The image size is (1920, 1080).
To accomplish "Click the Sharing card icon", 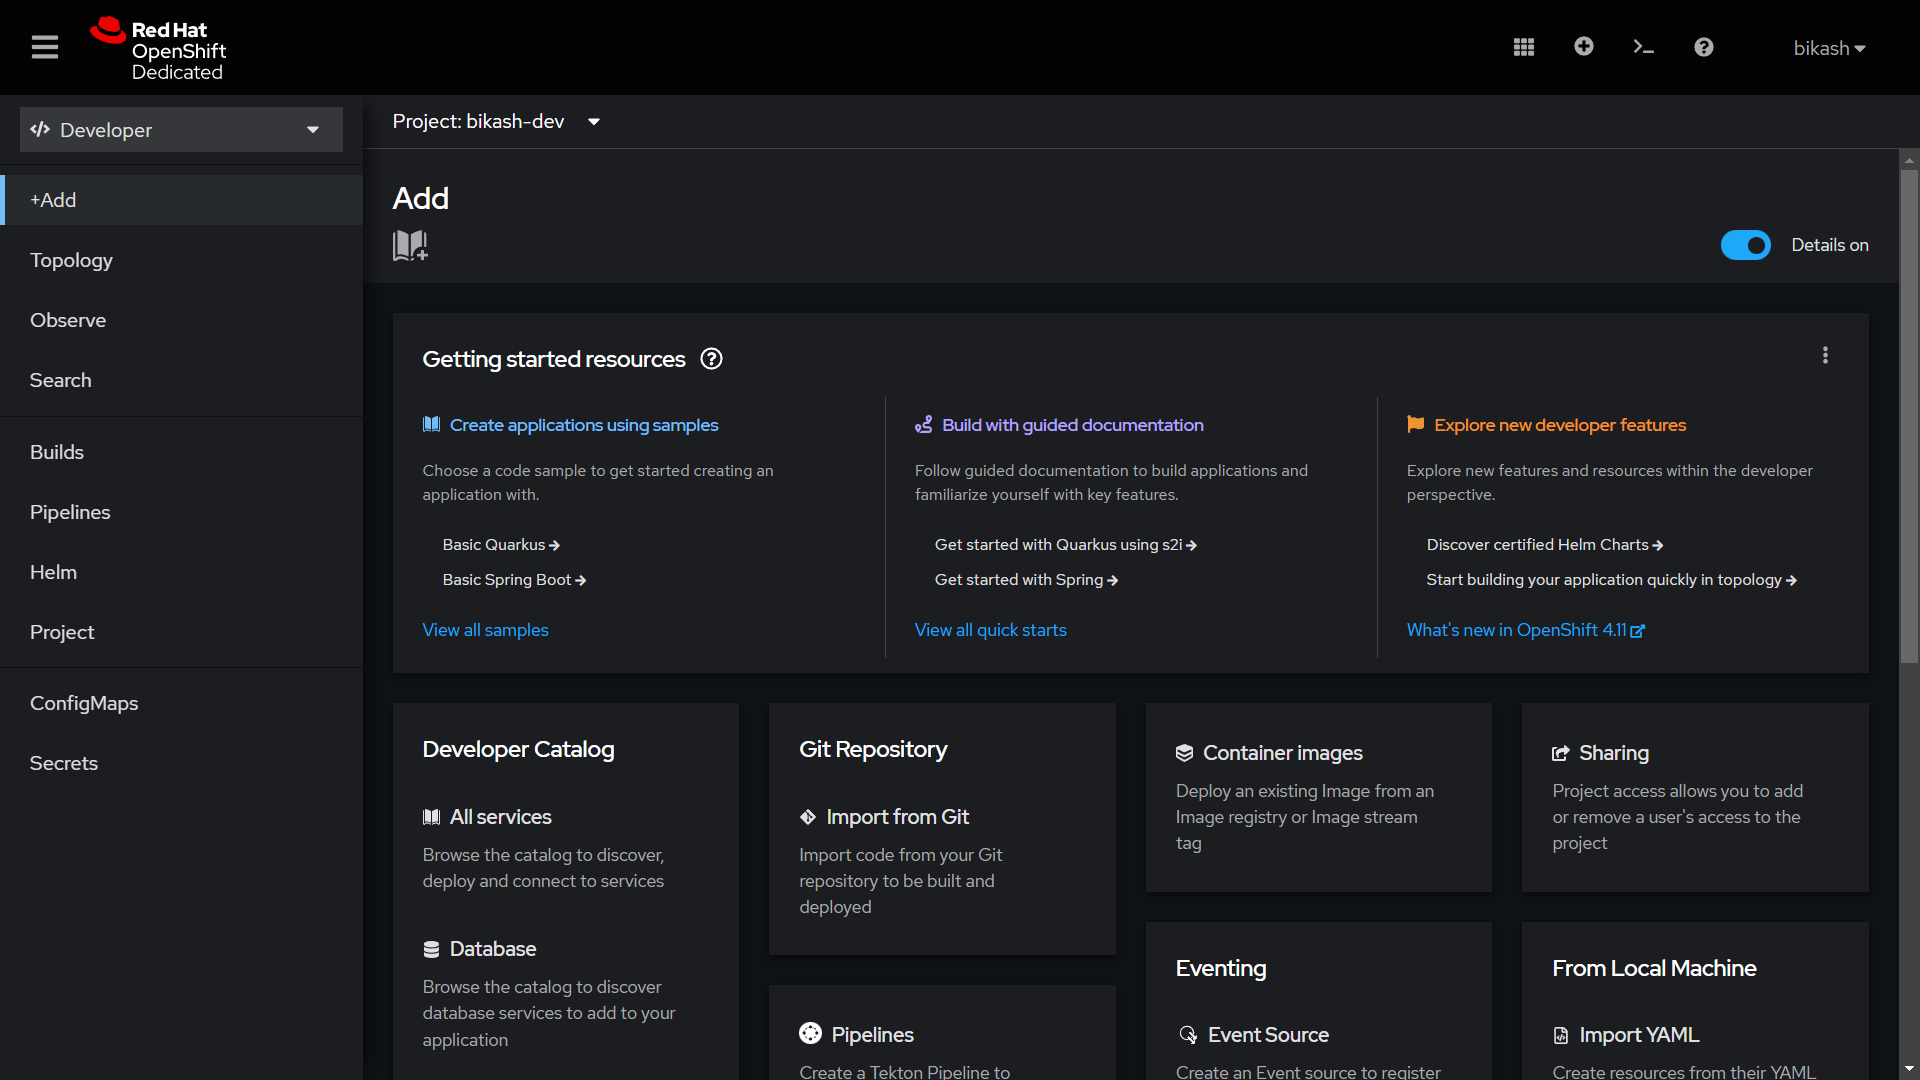I will (1561, 753).
